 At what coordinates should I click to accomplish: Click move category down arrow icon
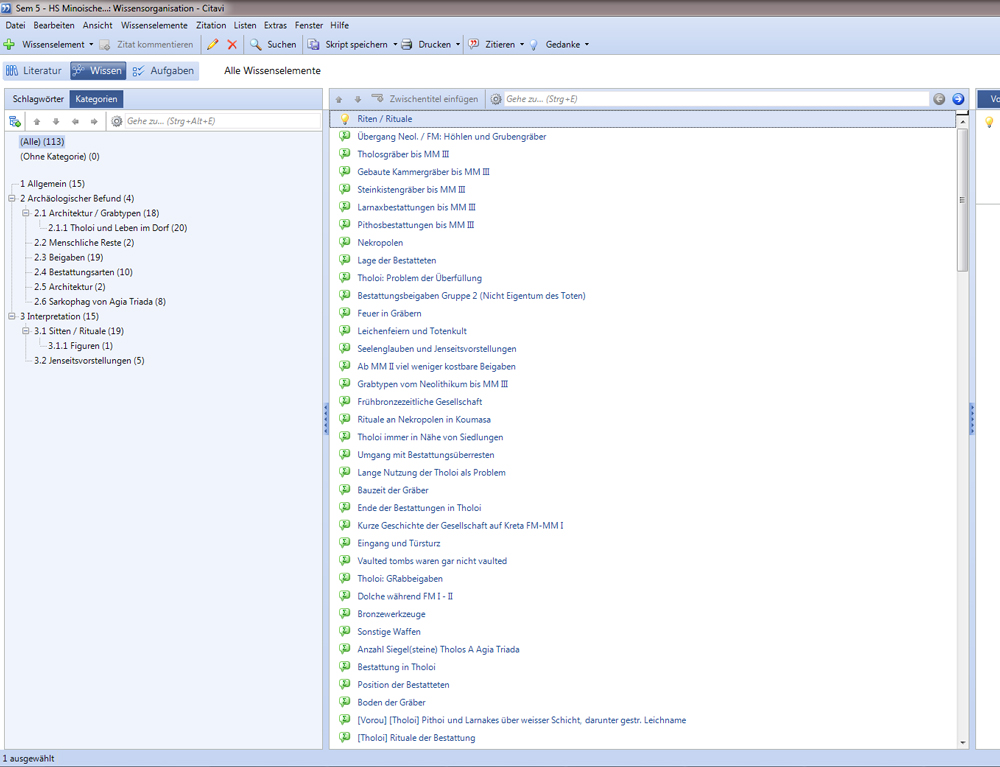56,121
